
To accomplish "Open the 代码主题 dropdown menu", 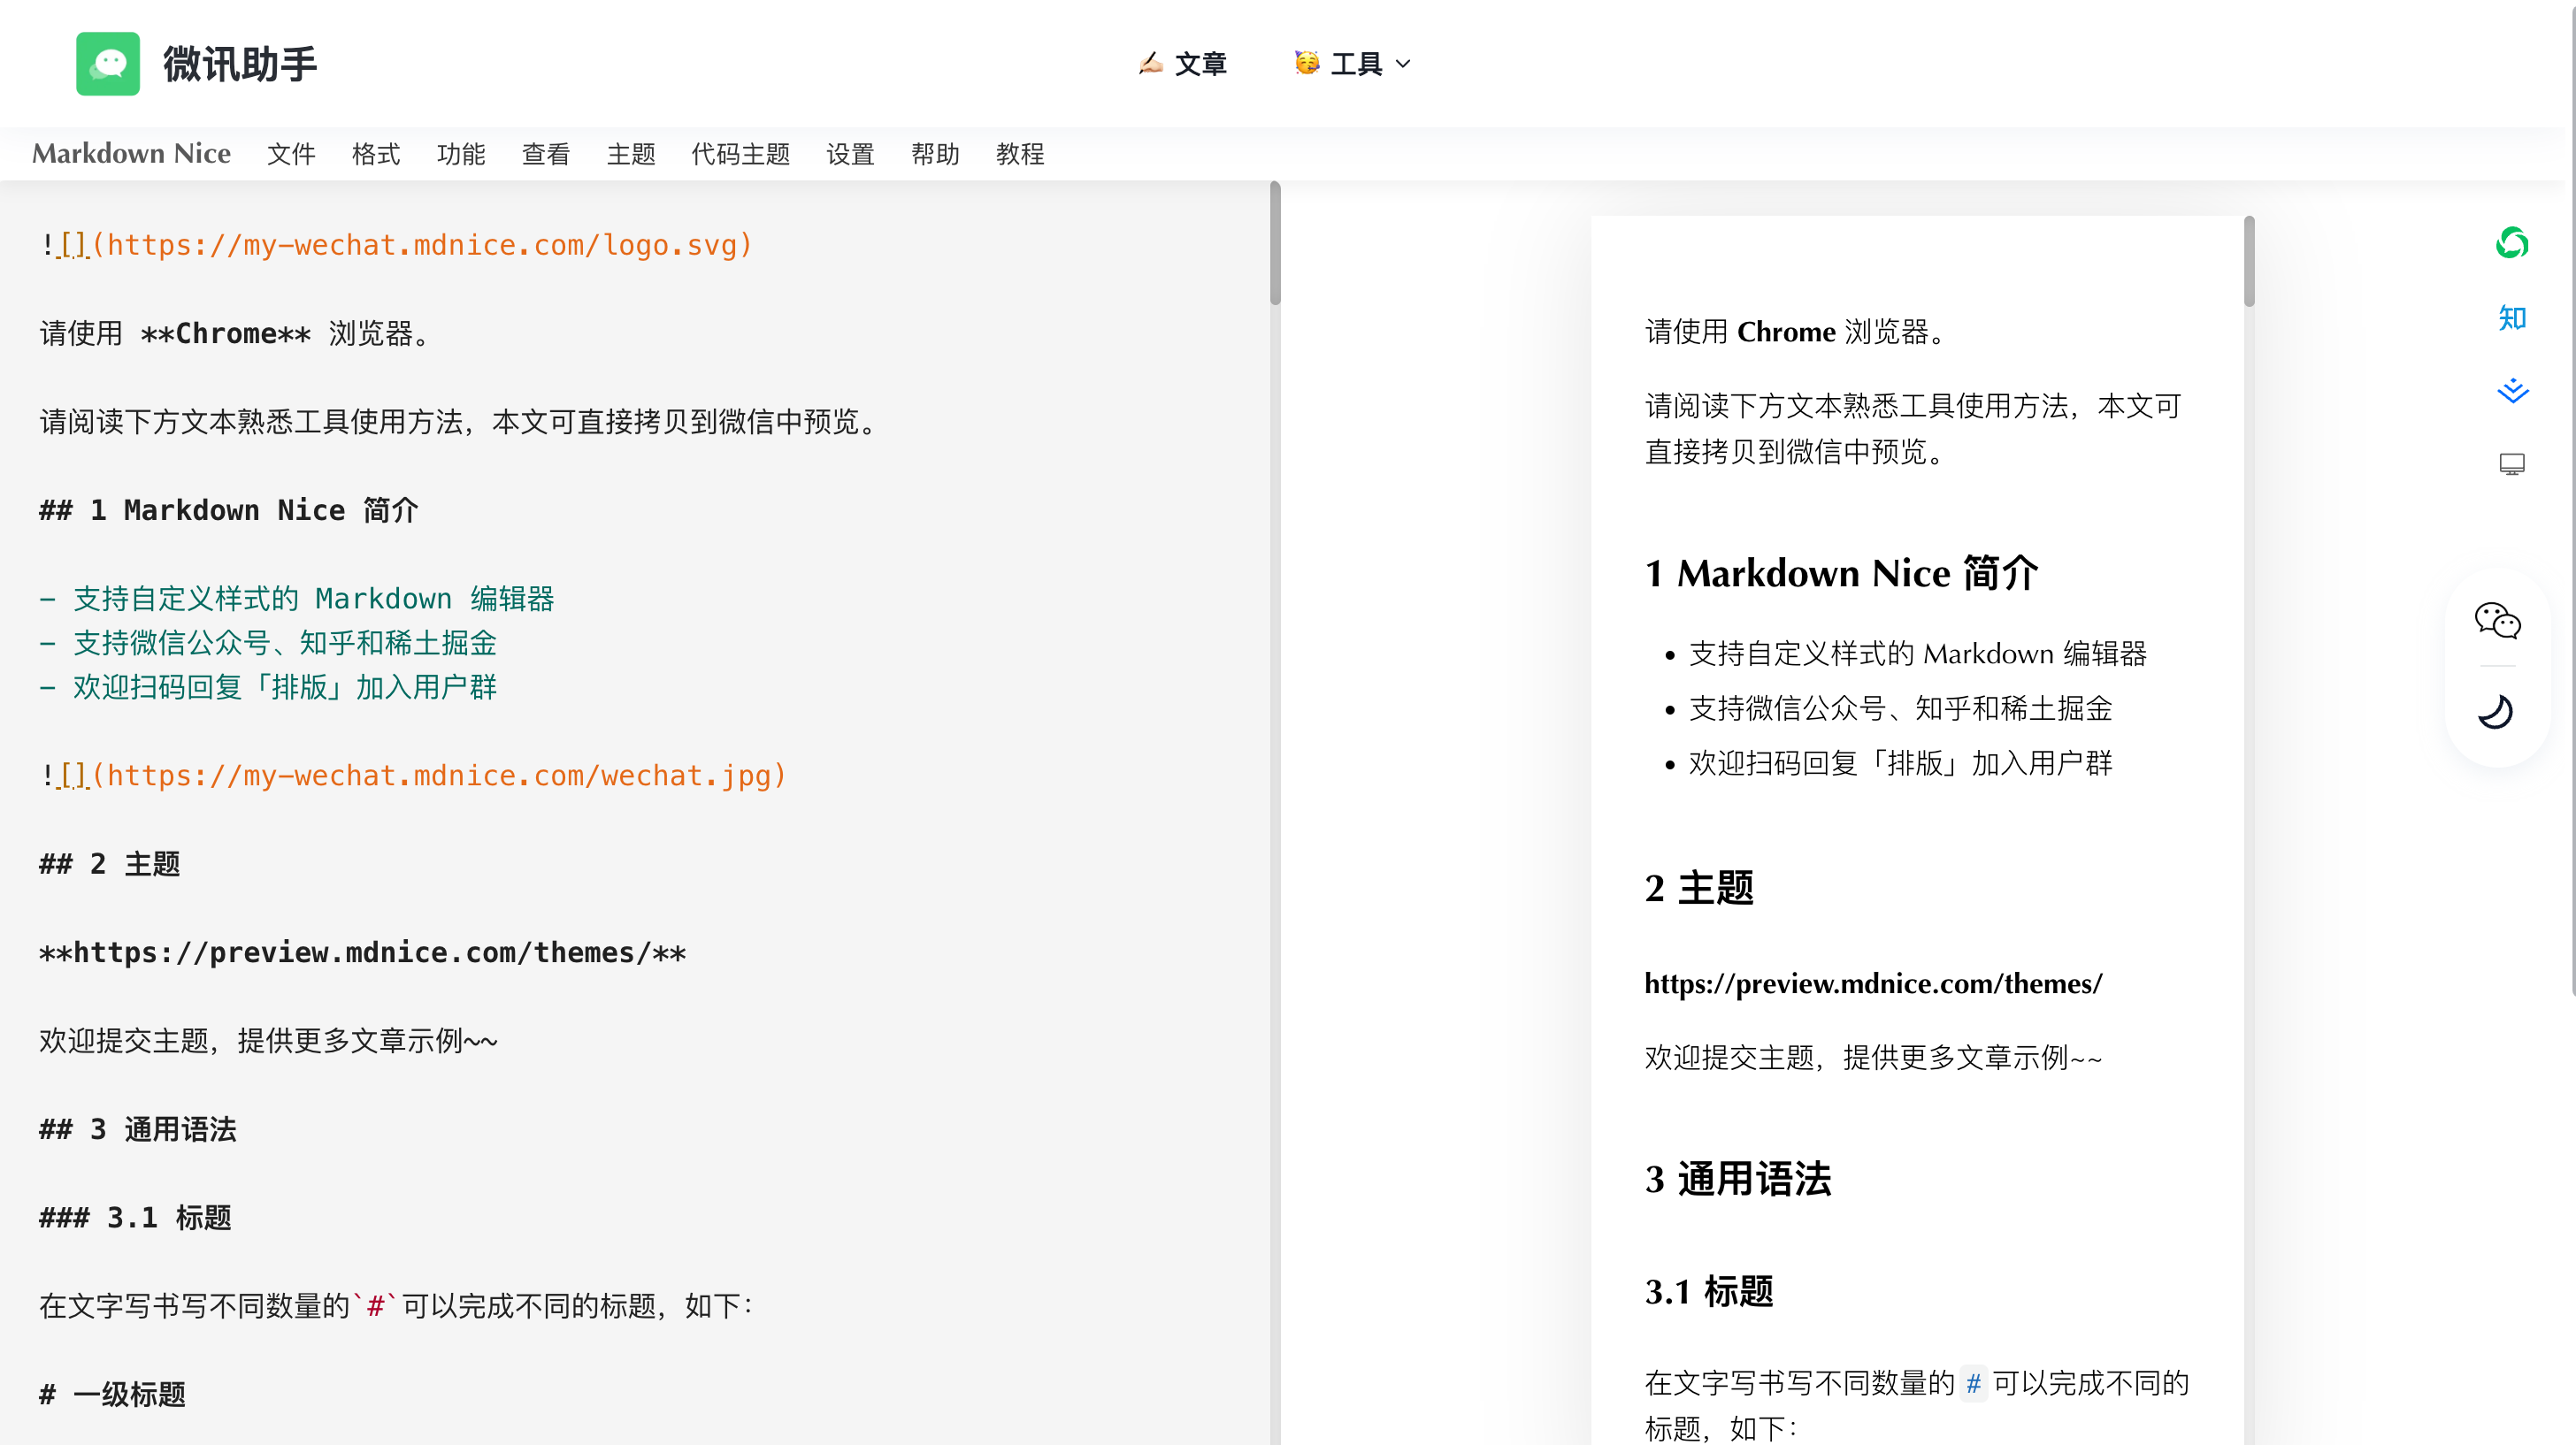I will point(740,154).
